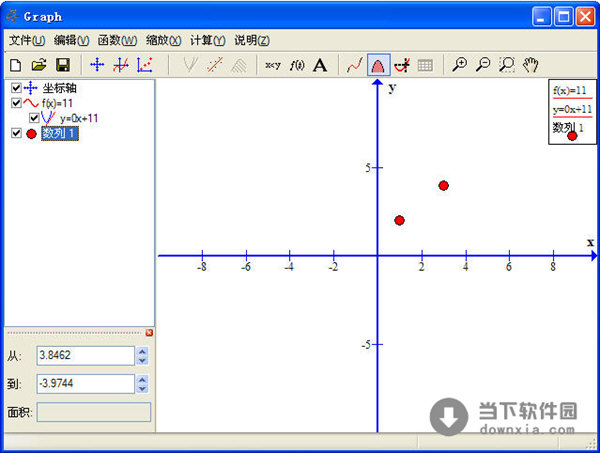600x453 pixels.
Task: Decrease the 到 value with down arrow
Action: coord(142,389)
